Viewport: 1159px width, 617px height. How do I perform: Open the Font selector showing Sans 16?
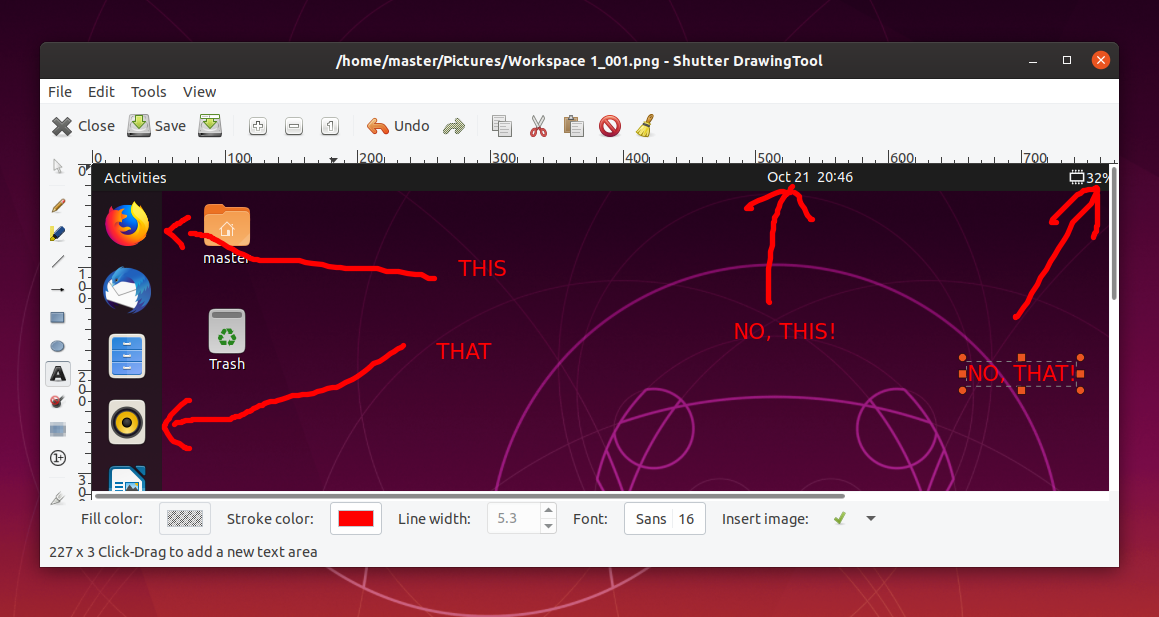664,519
